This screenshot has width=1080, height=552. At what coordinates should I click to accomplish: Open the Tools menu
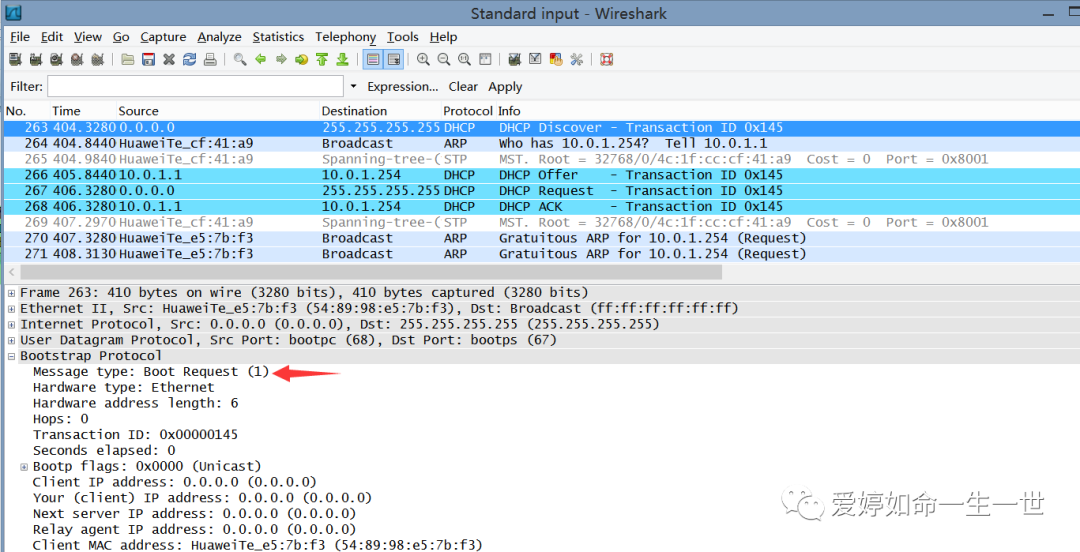click(403, 37)
